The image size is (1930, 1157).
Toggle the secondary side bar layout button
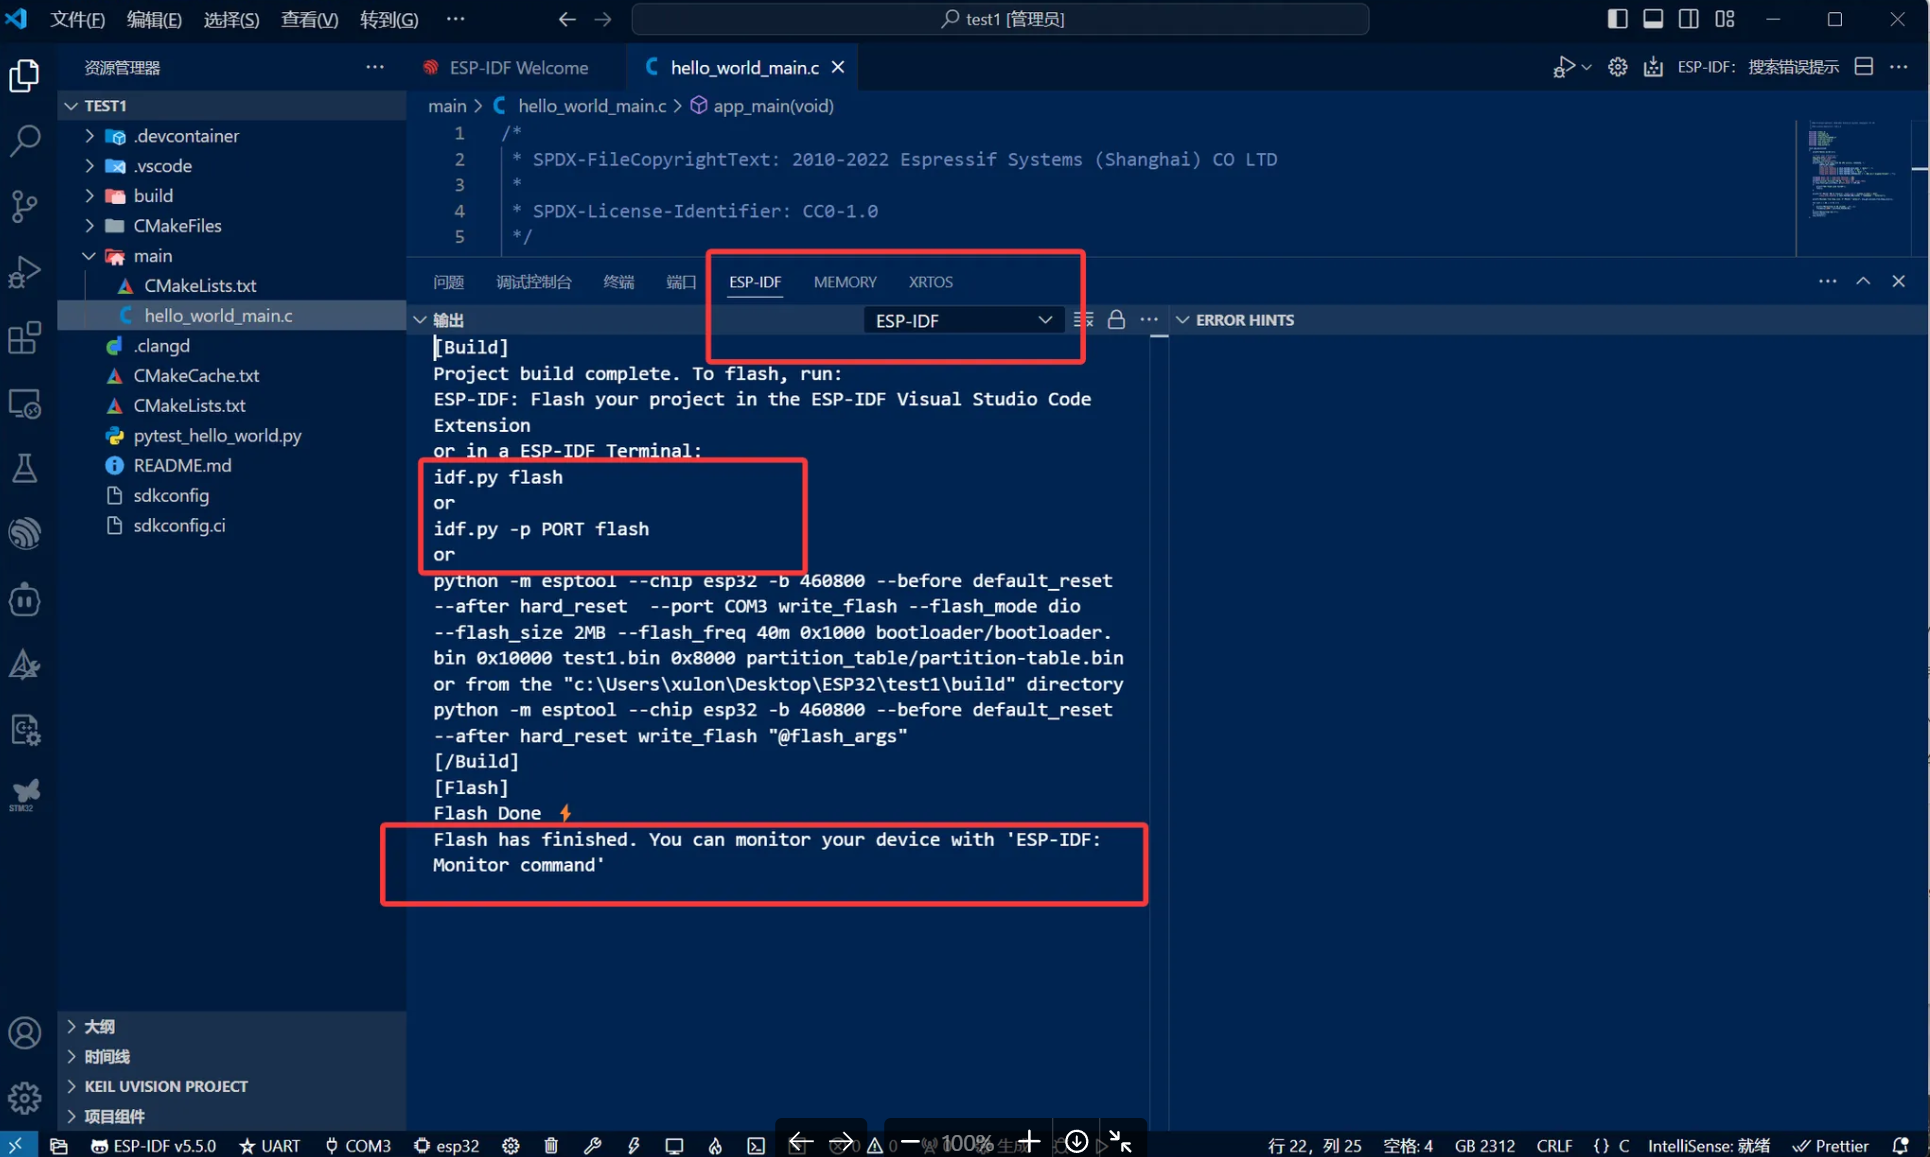(1689, 19)
